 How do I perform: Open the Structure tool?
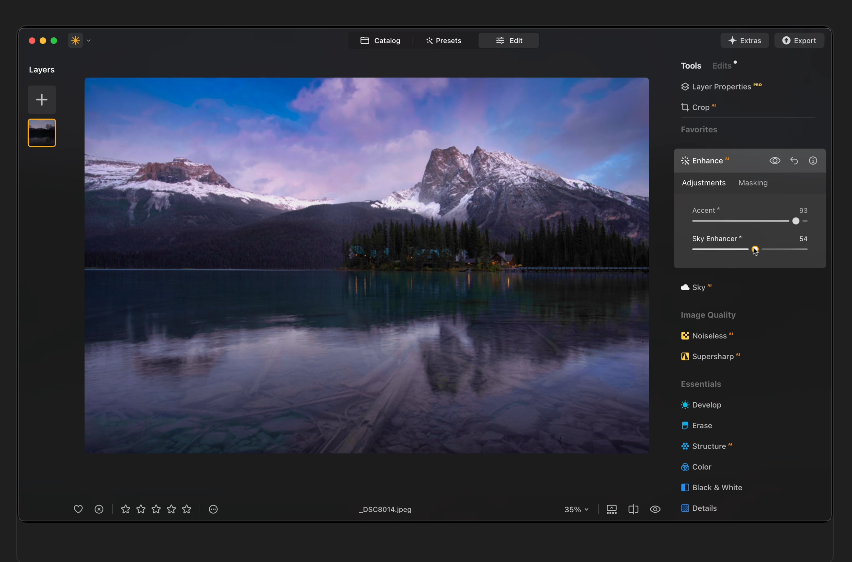click(708, 446)
